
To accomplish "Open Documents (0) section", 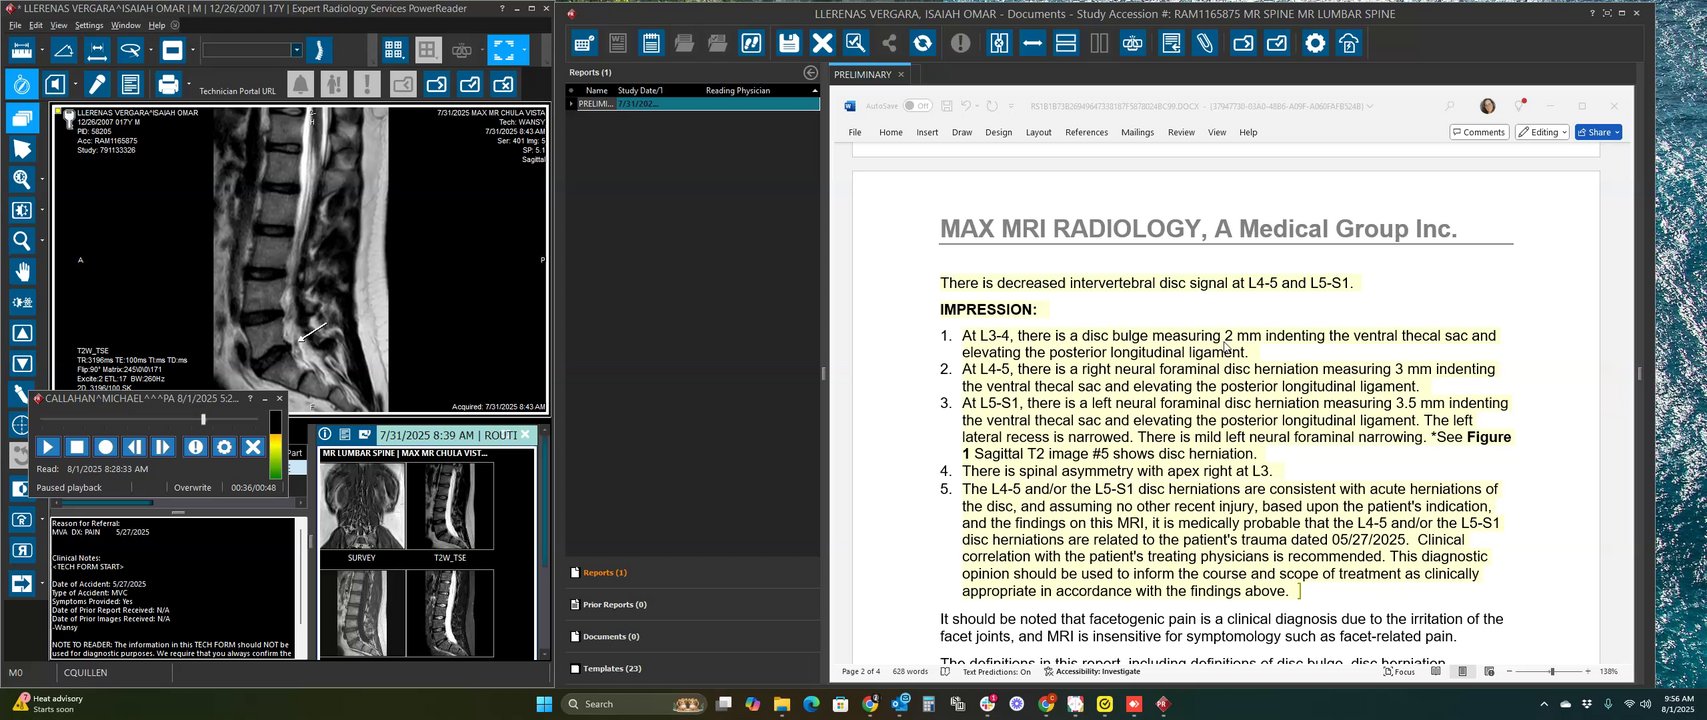I will pos(611,636).
